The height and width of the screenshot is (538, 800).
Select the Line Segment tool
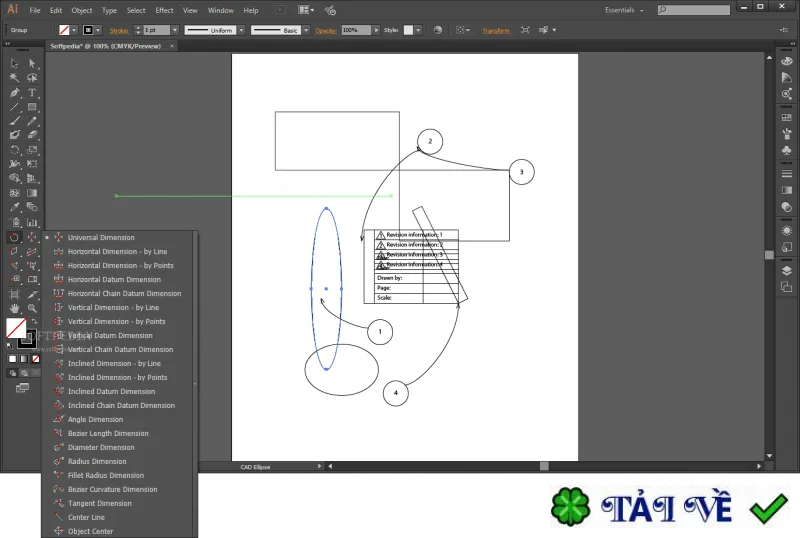tap(14, 107)
